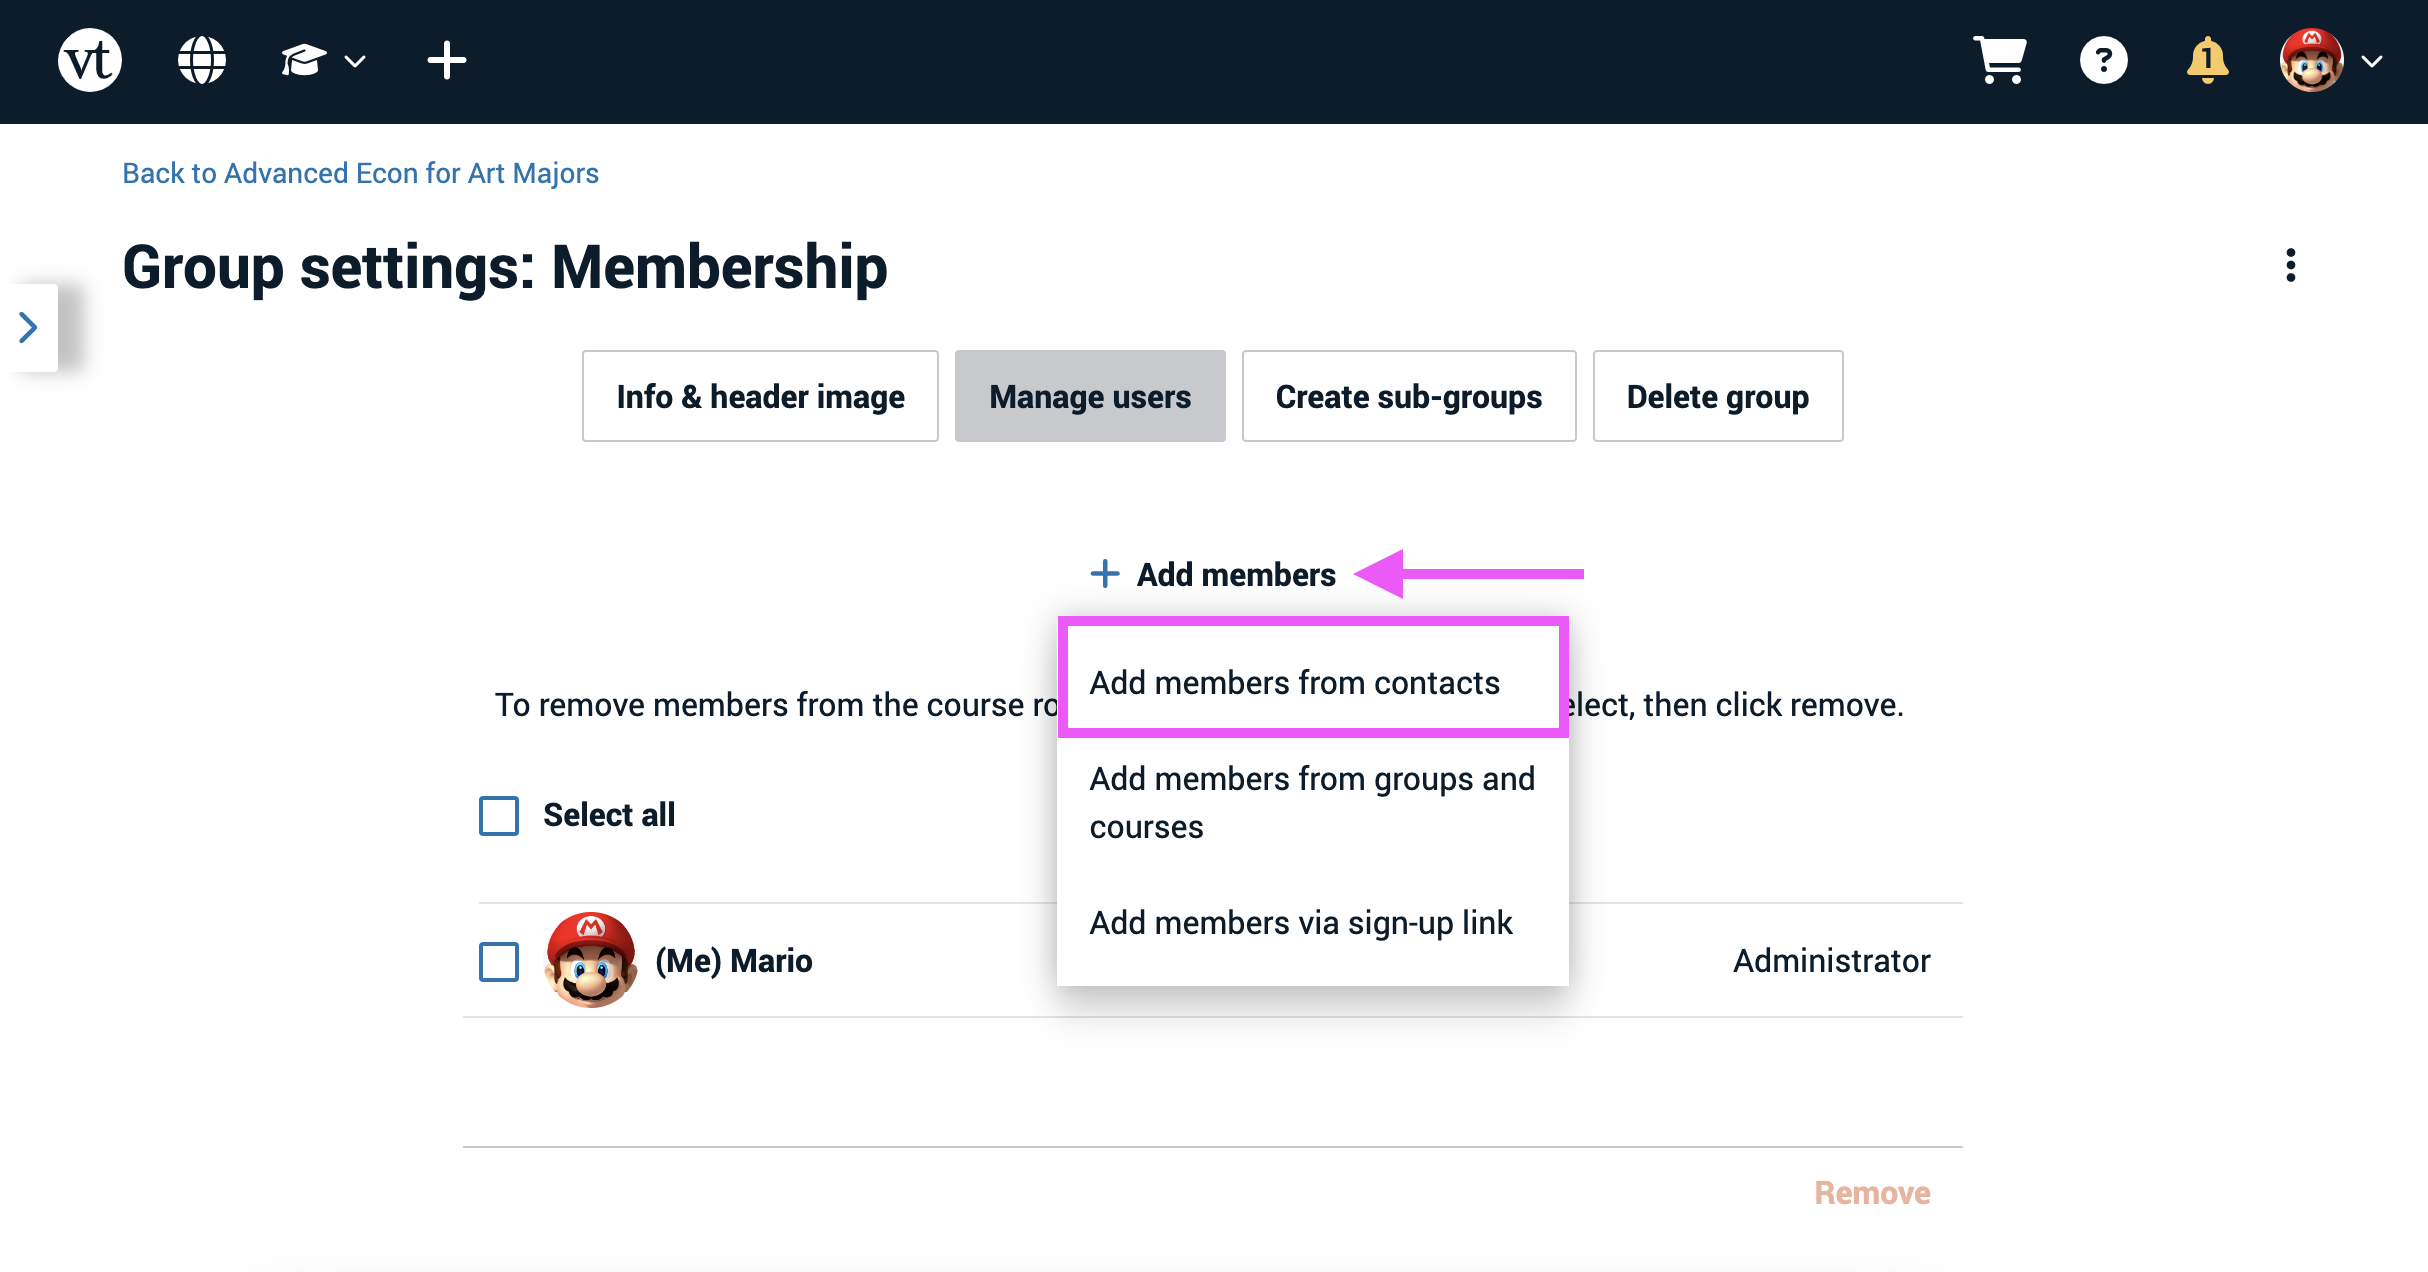This screenshot has height=1272, width=2428.
Task: Choose Add members via sign-up link
Action: (1313, 922)
